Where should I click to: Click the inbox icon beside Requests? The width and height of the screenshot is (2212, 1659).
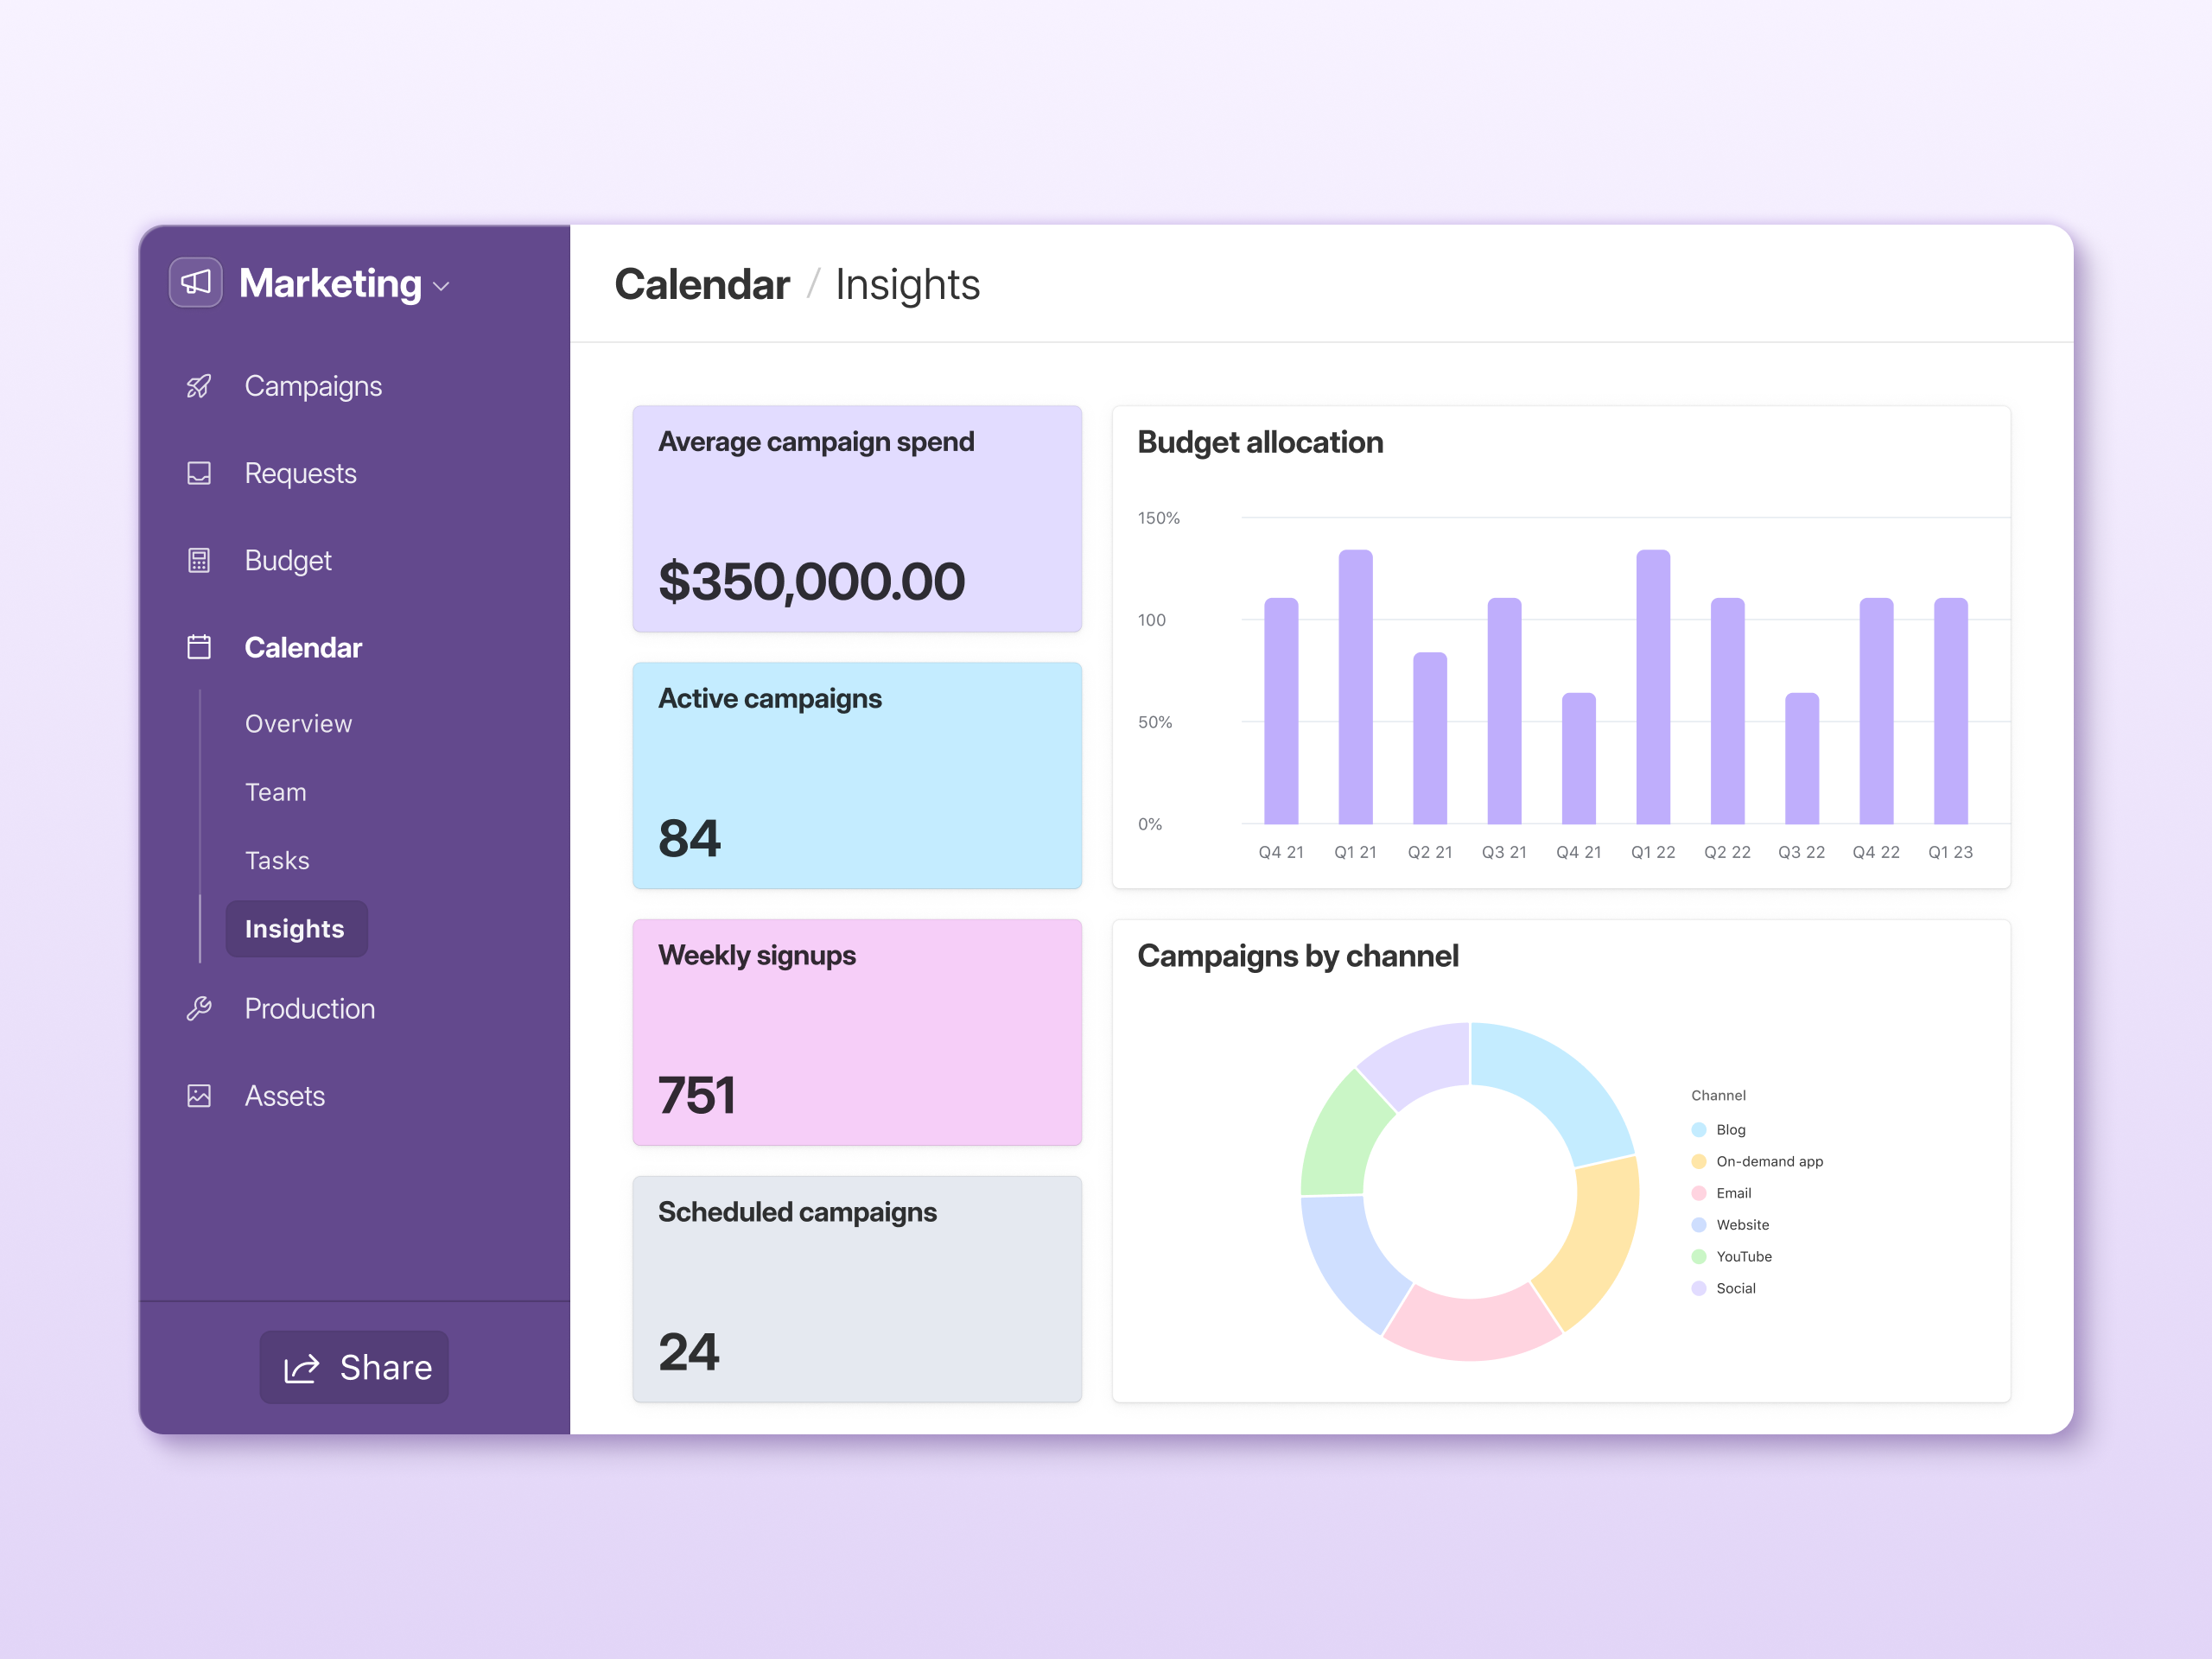(x=199, y=473)
